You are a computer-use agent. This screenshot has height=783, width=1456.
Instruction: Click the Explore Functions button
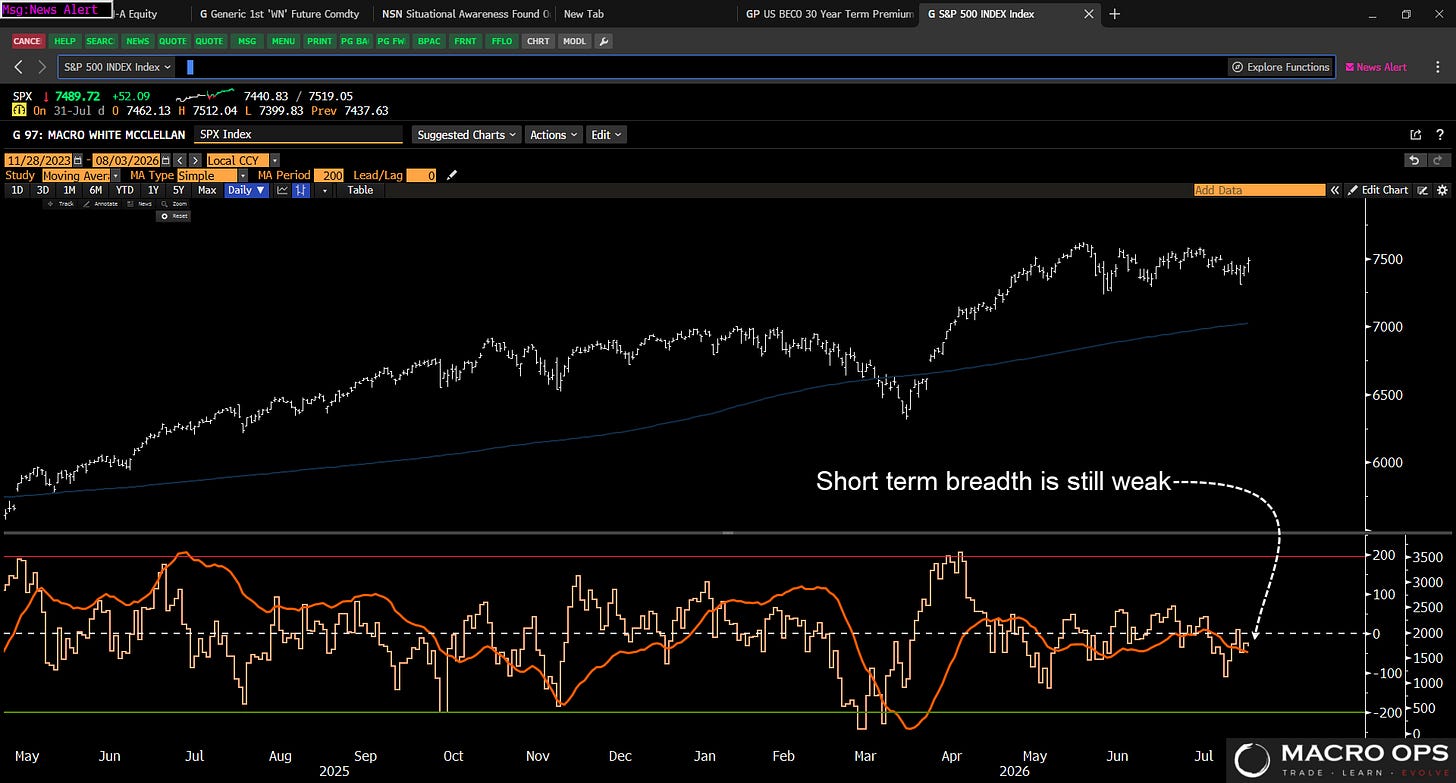pos(1281,67)
